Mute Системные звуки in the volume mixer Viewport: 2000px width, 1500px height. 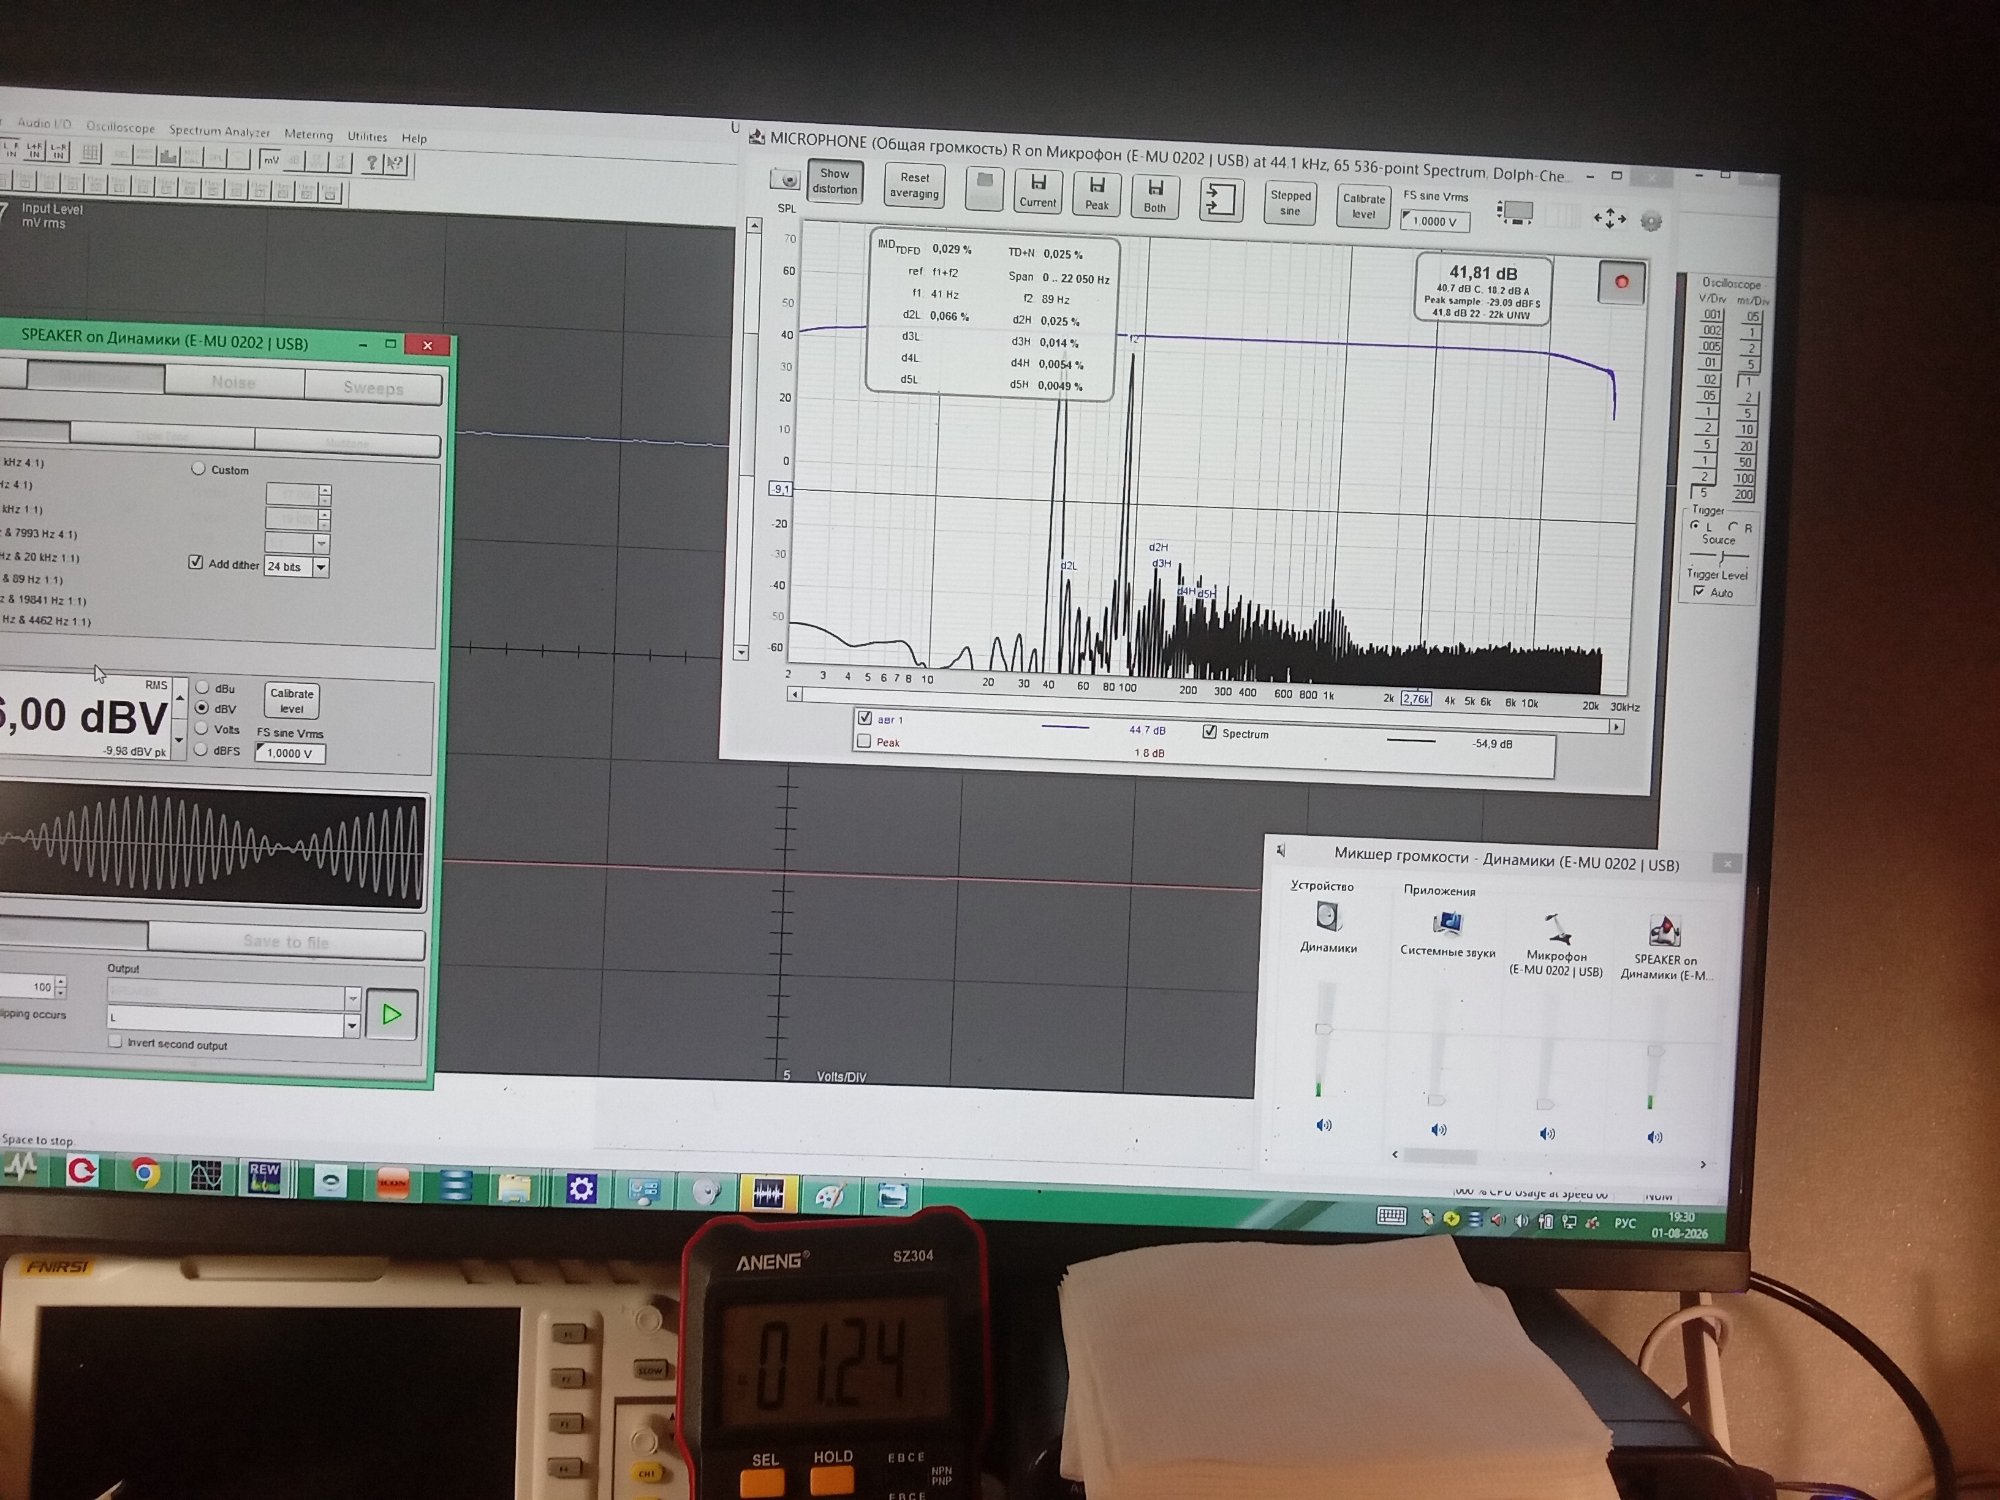pos(1439,1129)
